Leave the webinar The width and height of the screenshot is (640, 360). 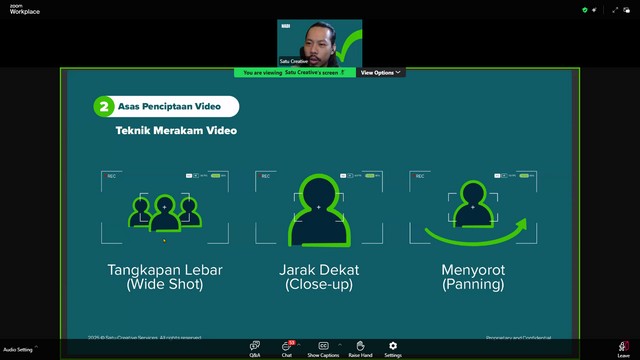623,350
